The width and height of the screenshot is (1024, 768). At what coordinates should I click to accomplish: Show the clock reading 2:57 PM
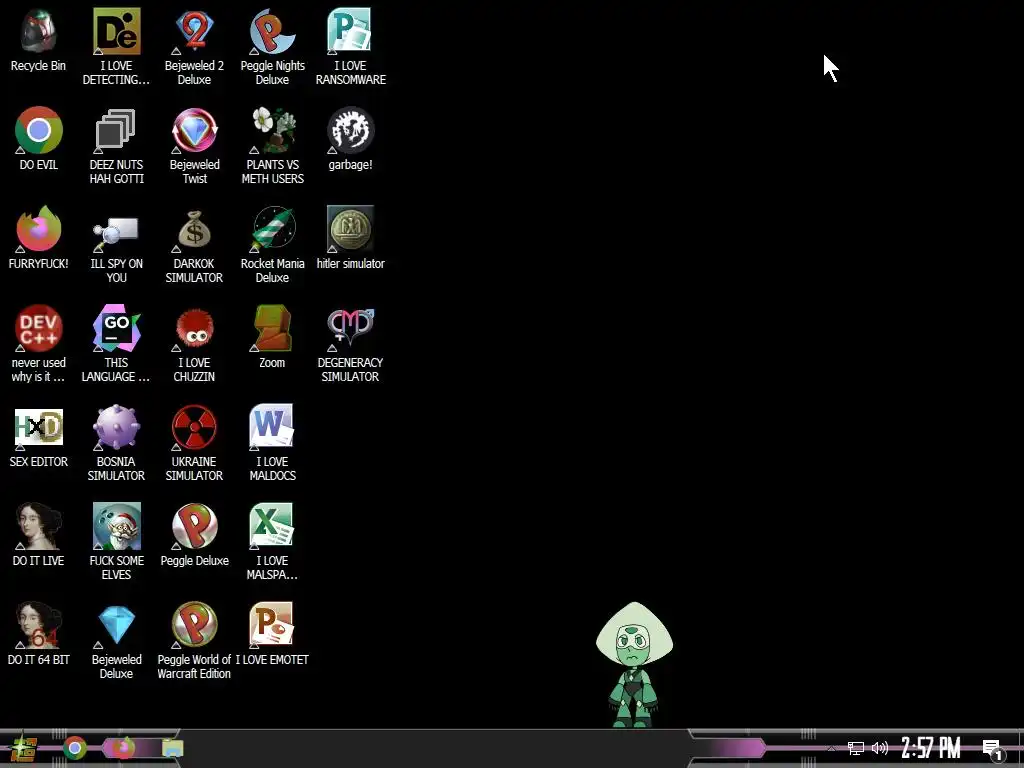tap(931, 748)
